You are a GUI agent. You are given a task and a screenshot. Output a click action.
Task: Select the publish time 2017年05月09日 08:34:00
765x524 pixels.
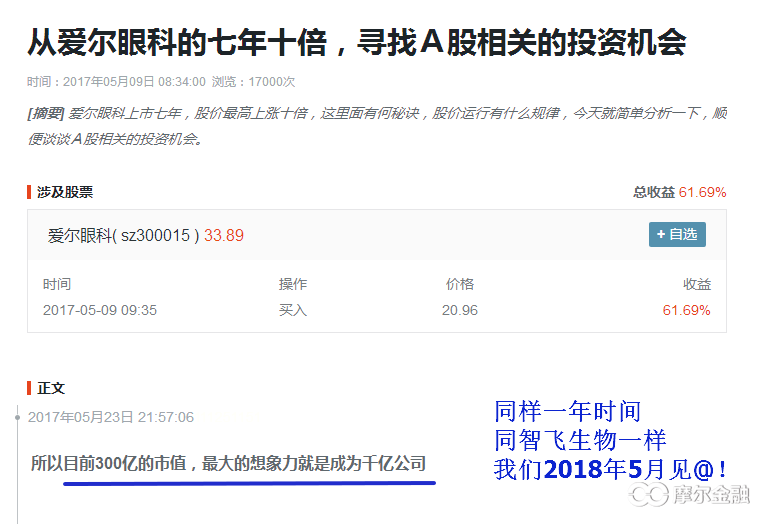tap(134, 82)
